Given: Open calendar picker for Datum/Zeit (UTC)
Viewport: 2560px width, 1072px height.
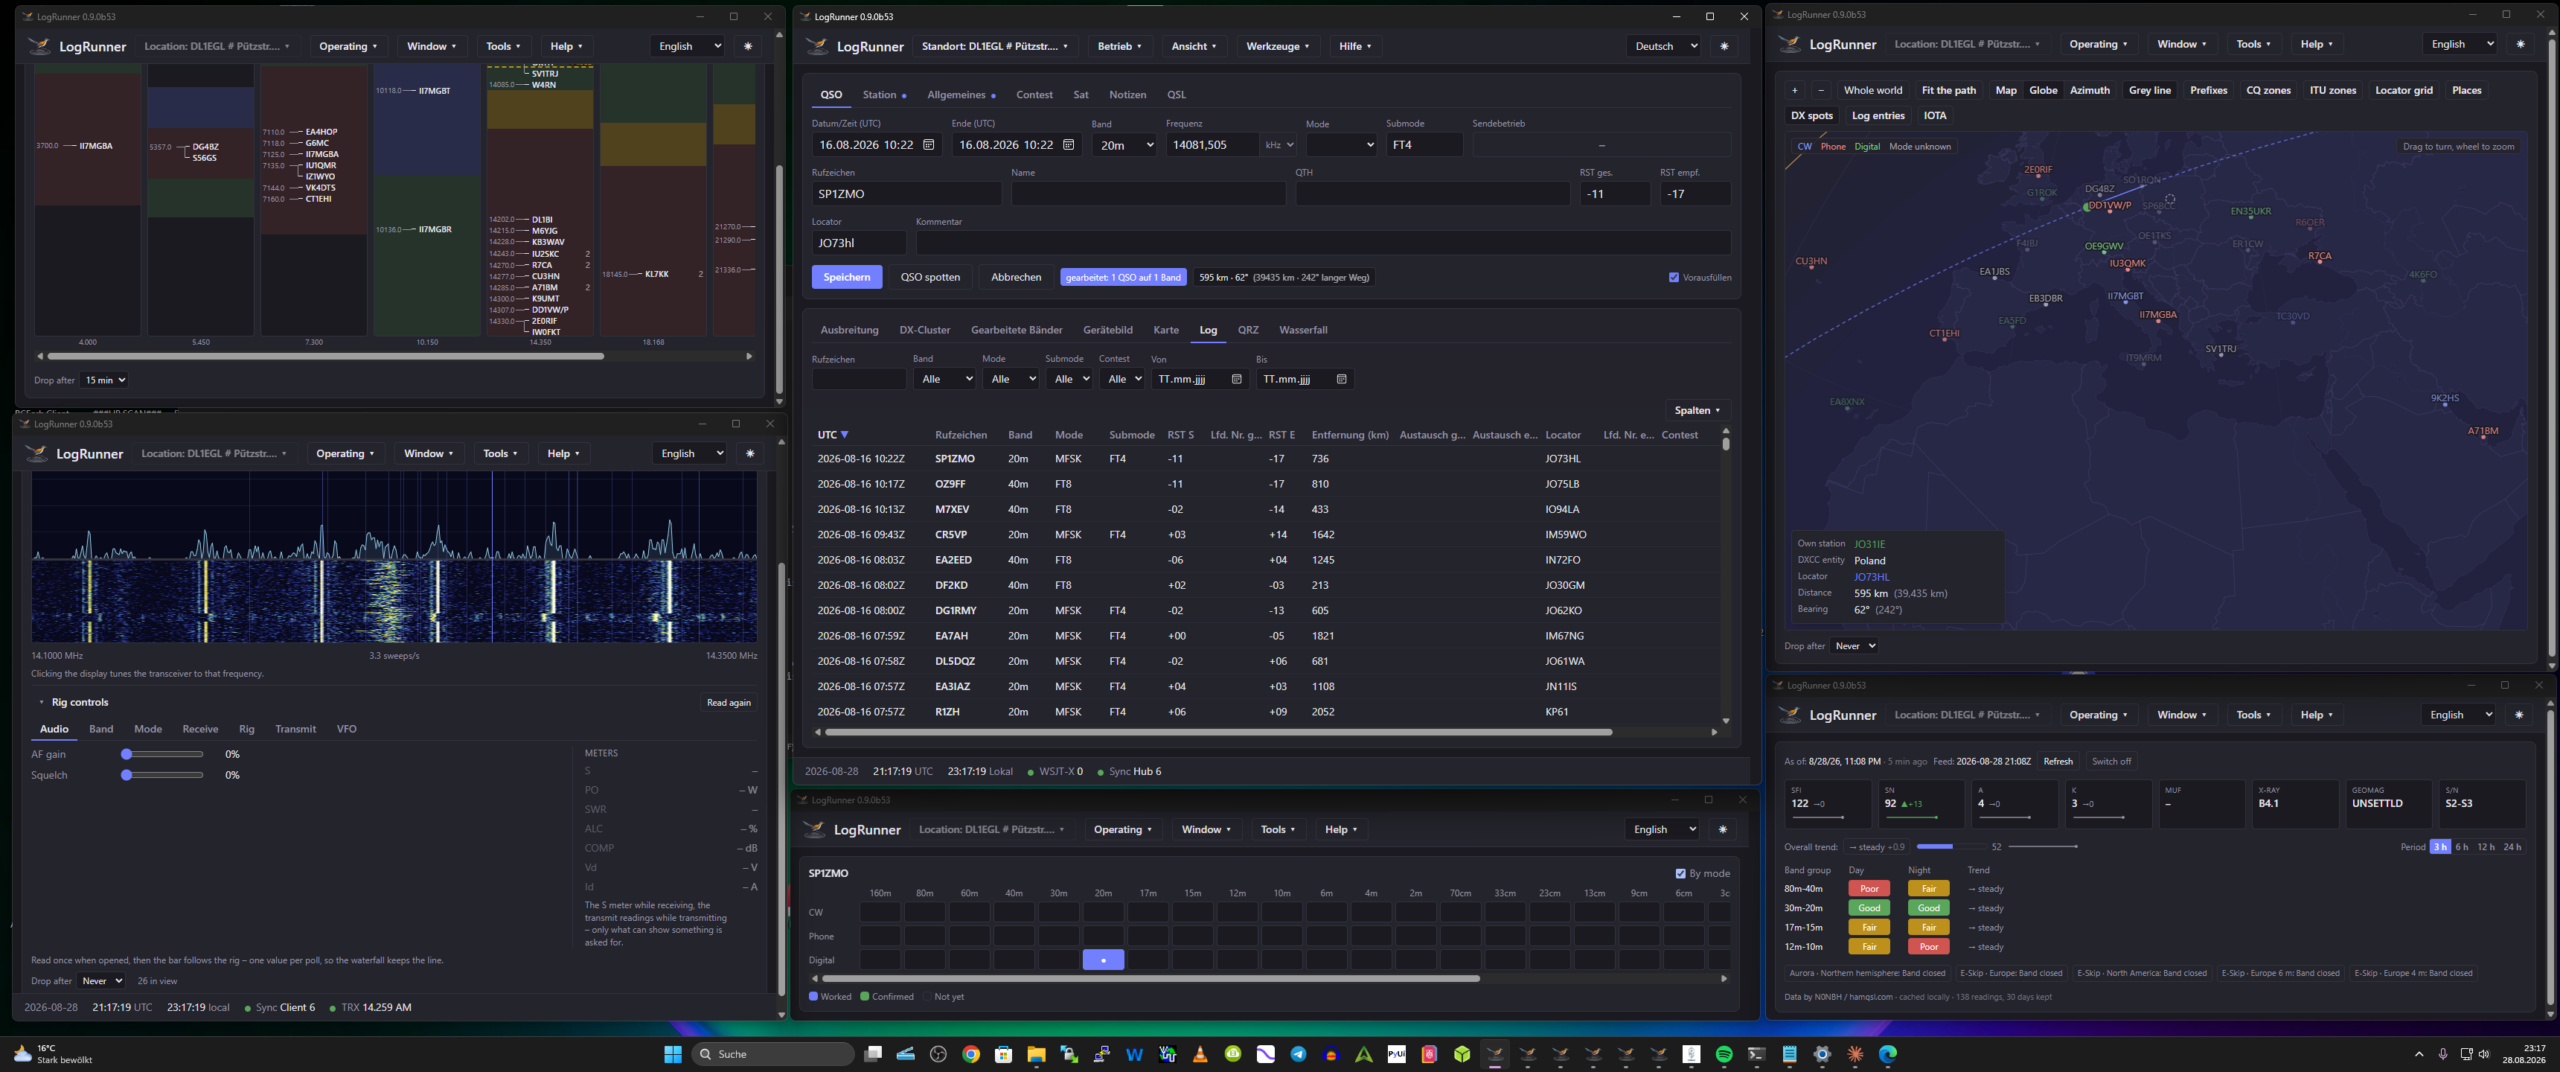Looking at the screenshot, I should 929,145.
